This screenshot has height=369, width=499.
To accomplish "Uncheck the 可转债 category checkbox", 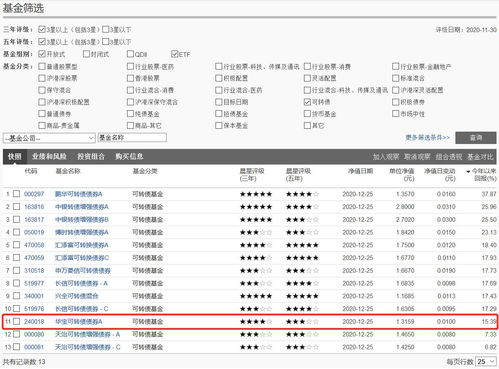I will pos(307,102).
